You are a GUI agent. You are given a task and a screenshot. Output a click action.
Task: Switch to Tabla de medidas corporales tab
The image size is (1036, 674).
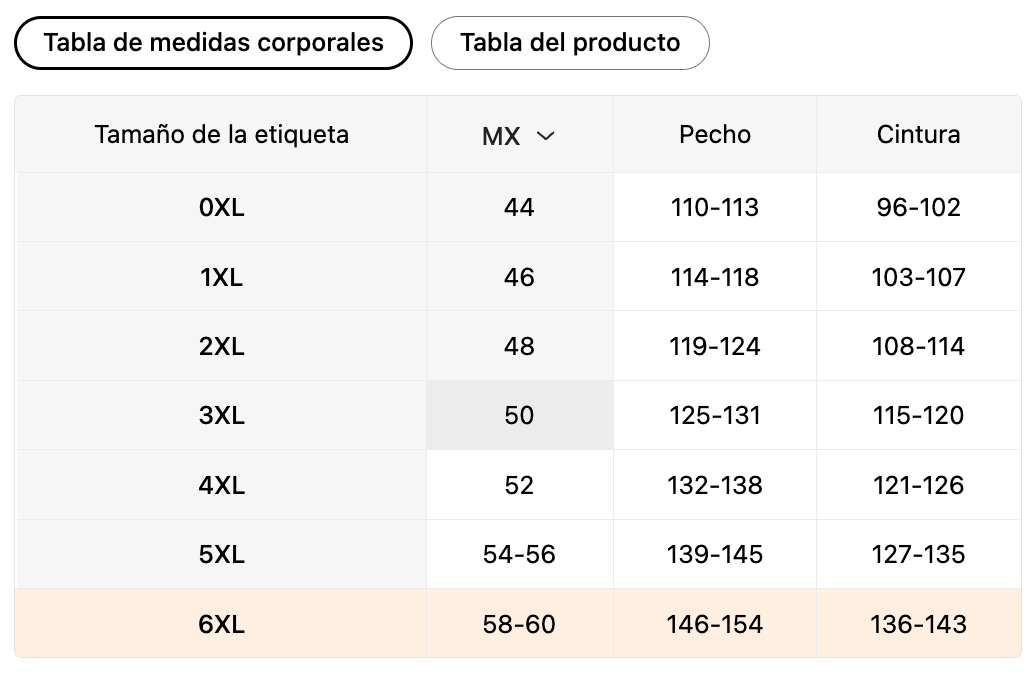pyautogui.click(x=213, y=43)
